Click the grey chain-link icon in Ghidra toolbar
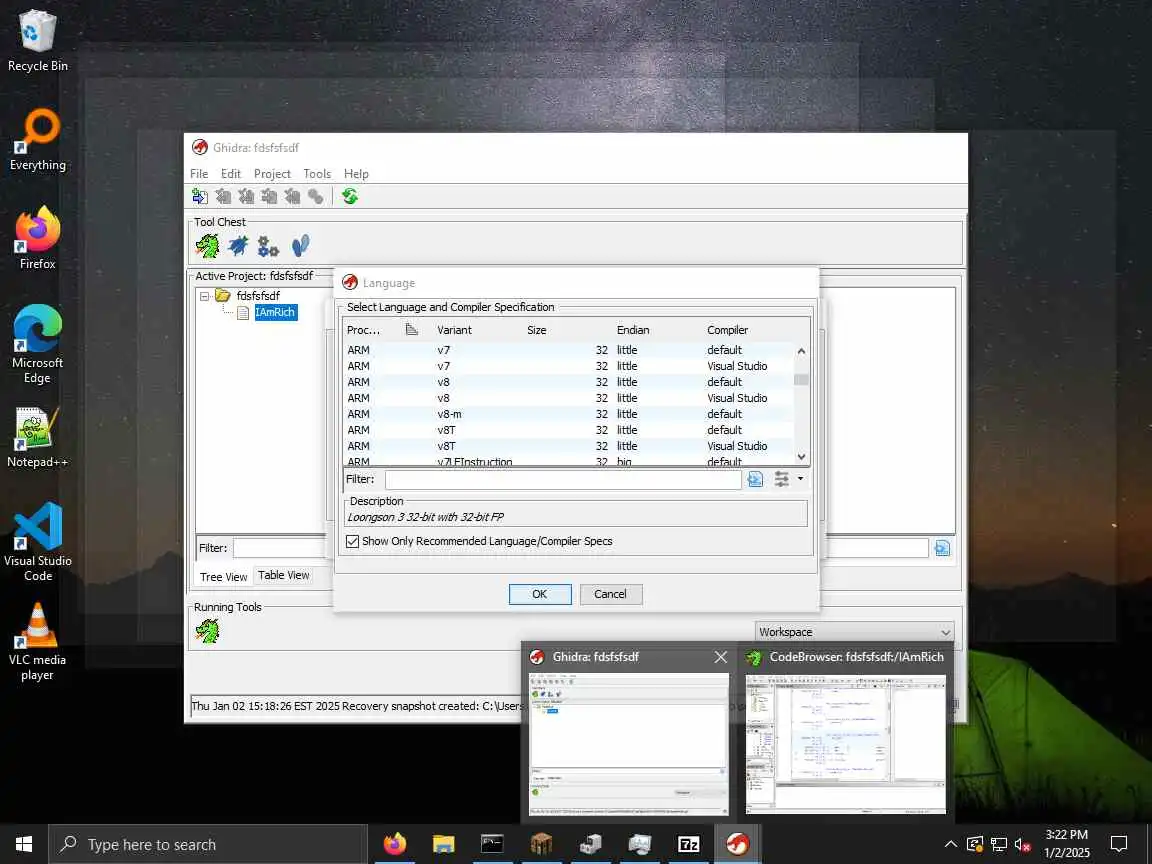The width and height of the screenshot is (1152, 864). point(315,196)
